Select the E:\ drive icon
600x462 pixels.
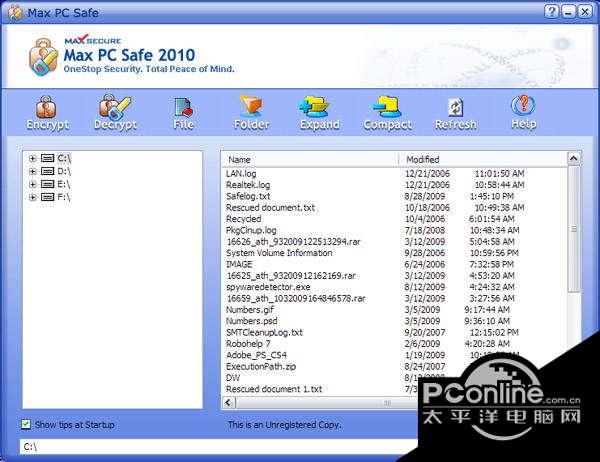point(47,184)
